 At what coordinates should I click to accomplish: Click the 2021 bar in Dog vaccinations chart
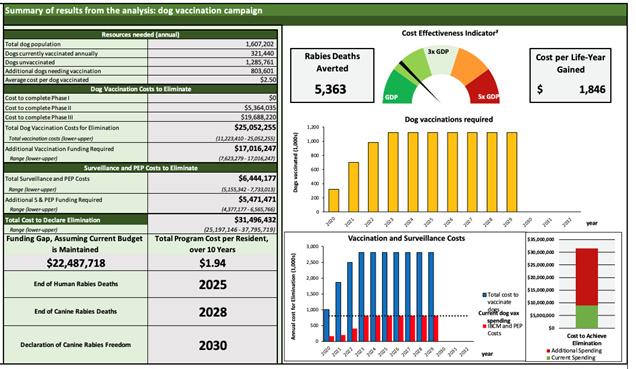tap(353, 187)
